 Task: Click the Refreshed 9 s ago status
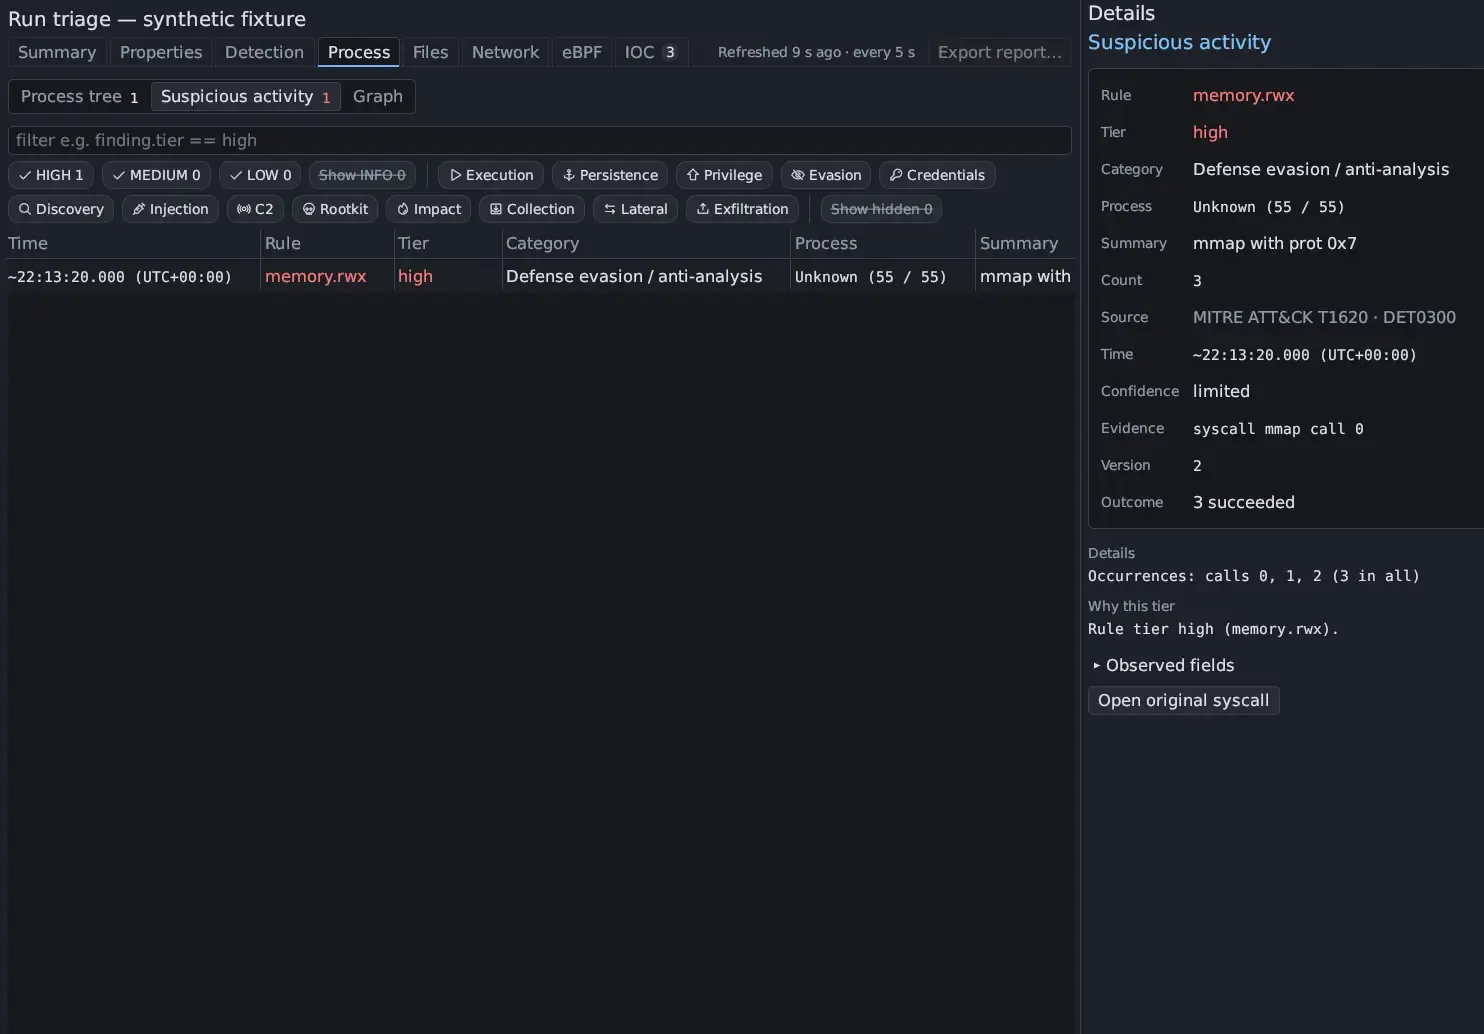pos(816,52)
